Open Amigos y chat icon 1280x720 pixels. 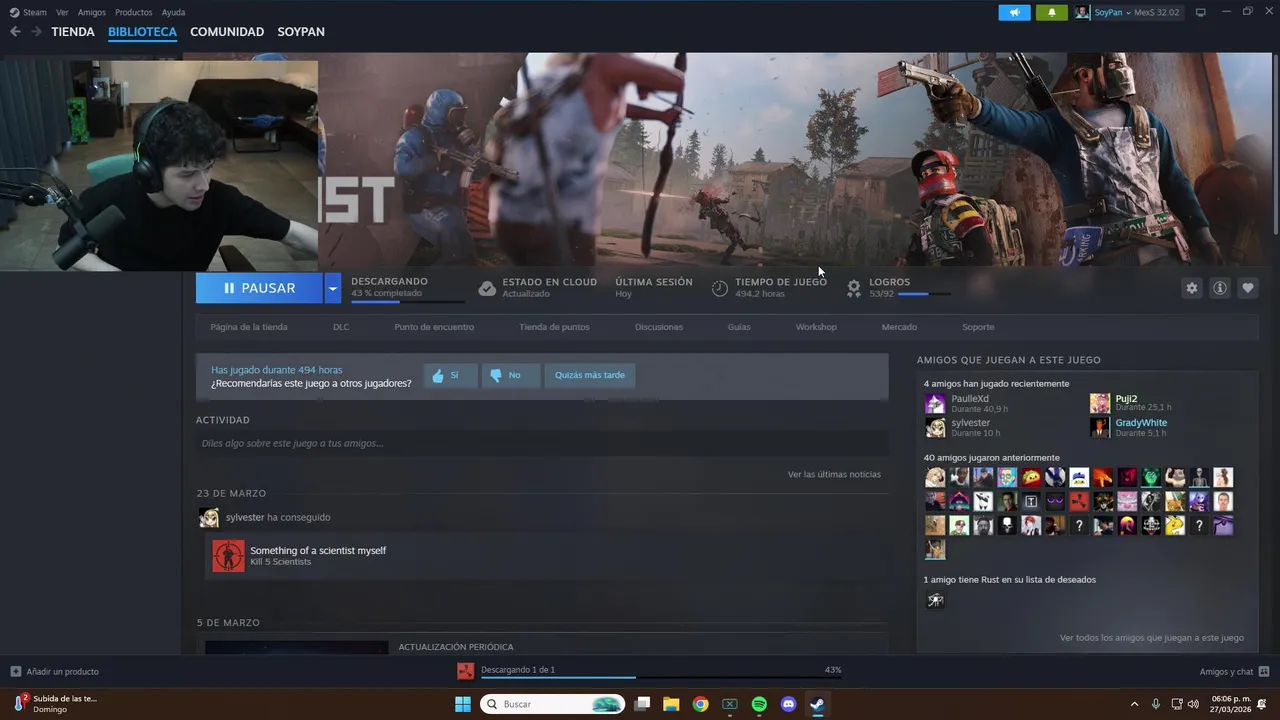pyautogui.click(x=1264, y=671)
